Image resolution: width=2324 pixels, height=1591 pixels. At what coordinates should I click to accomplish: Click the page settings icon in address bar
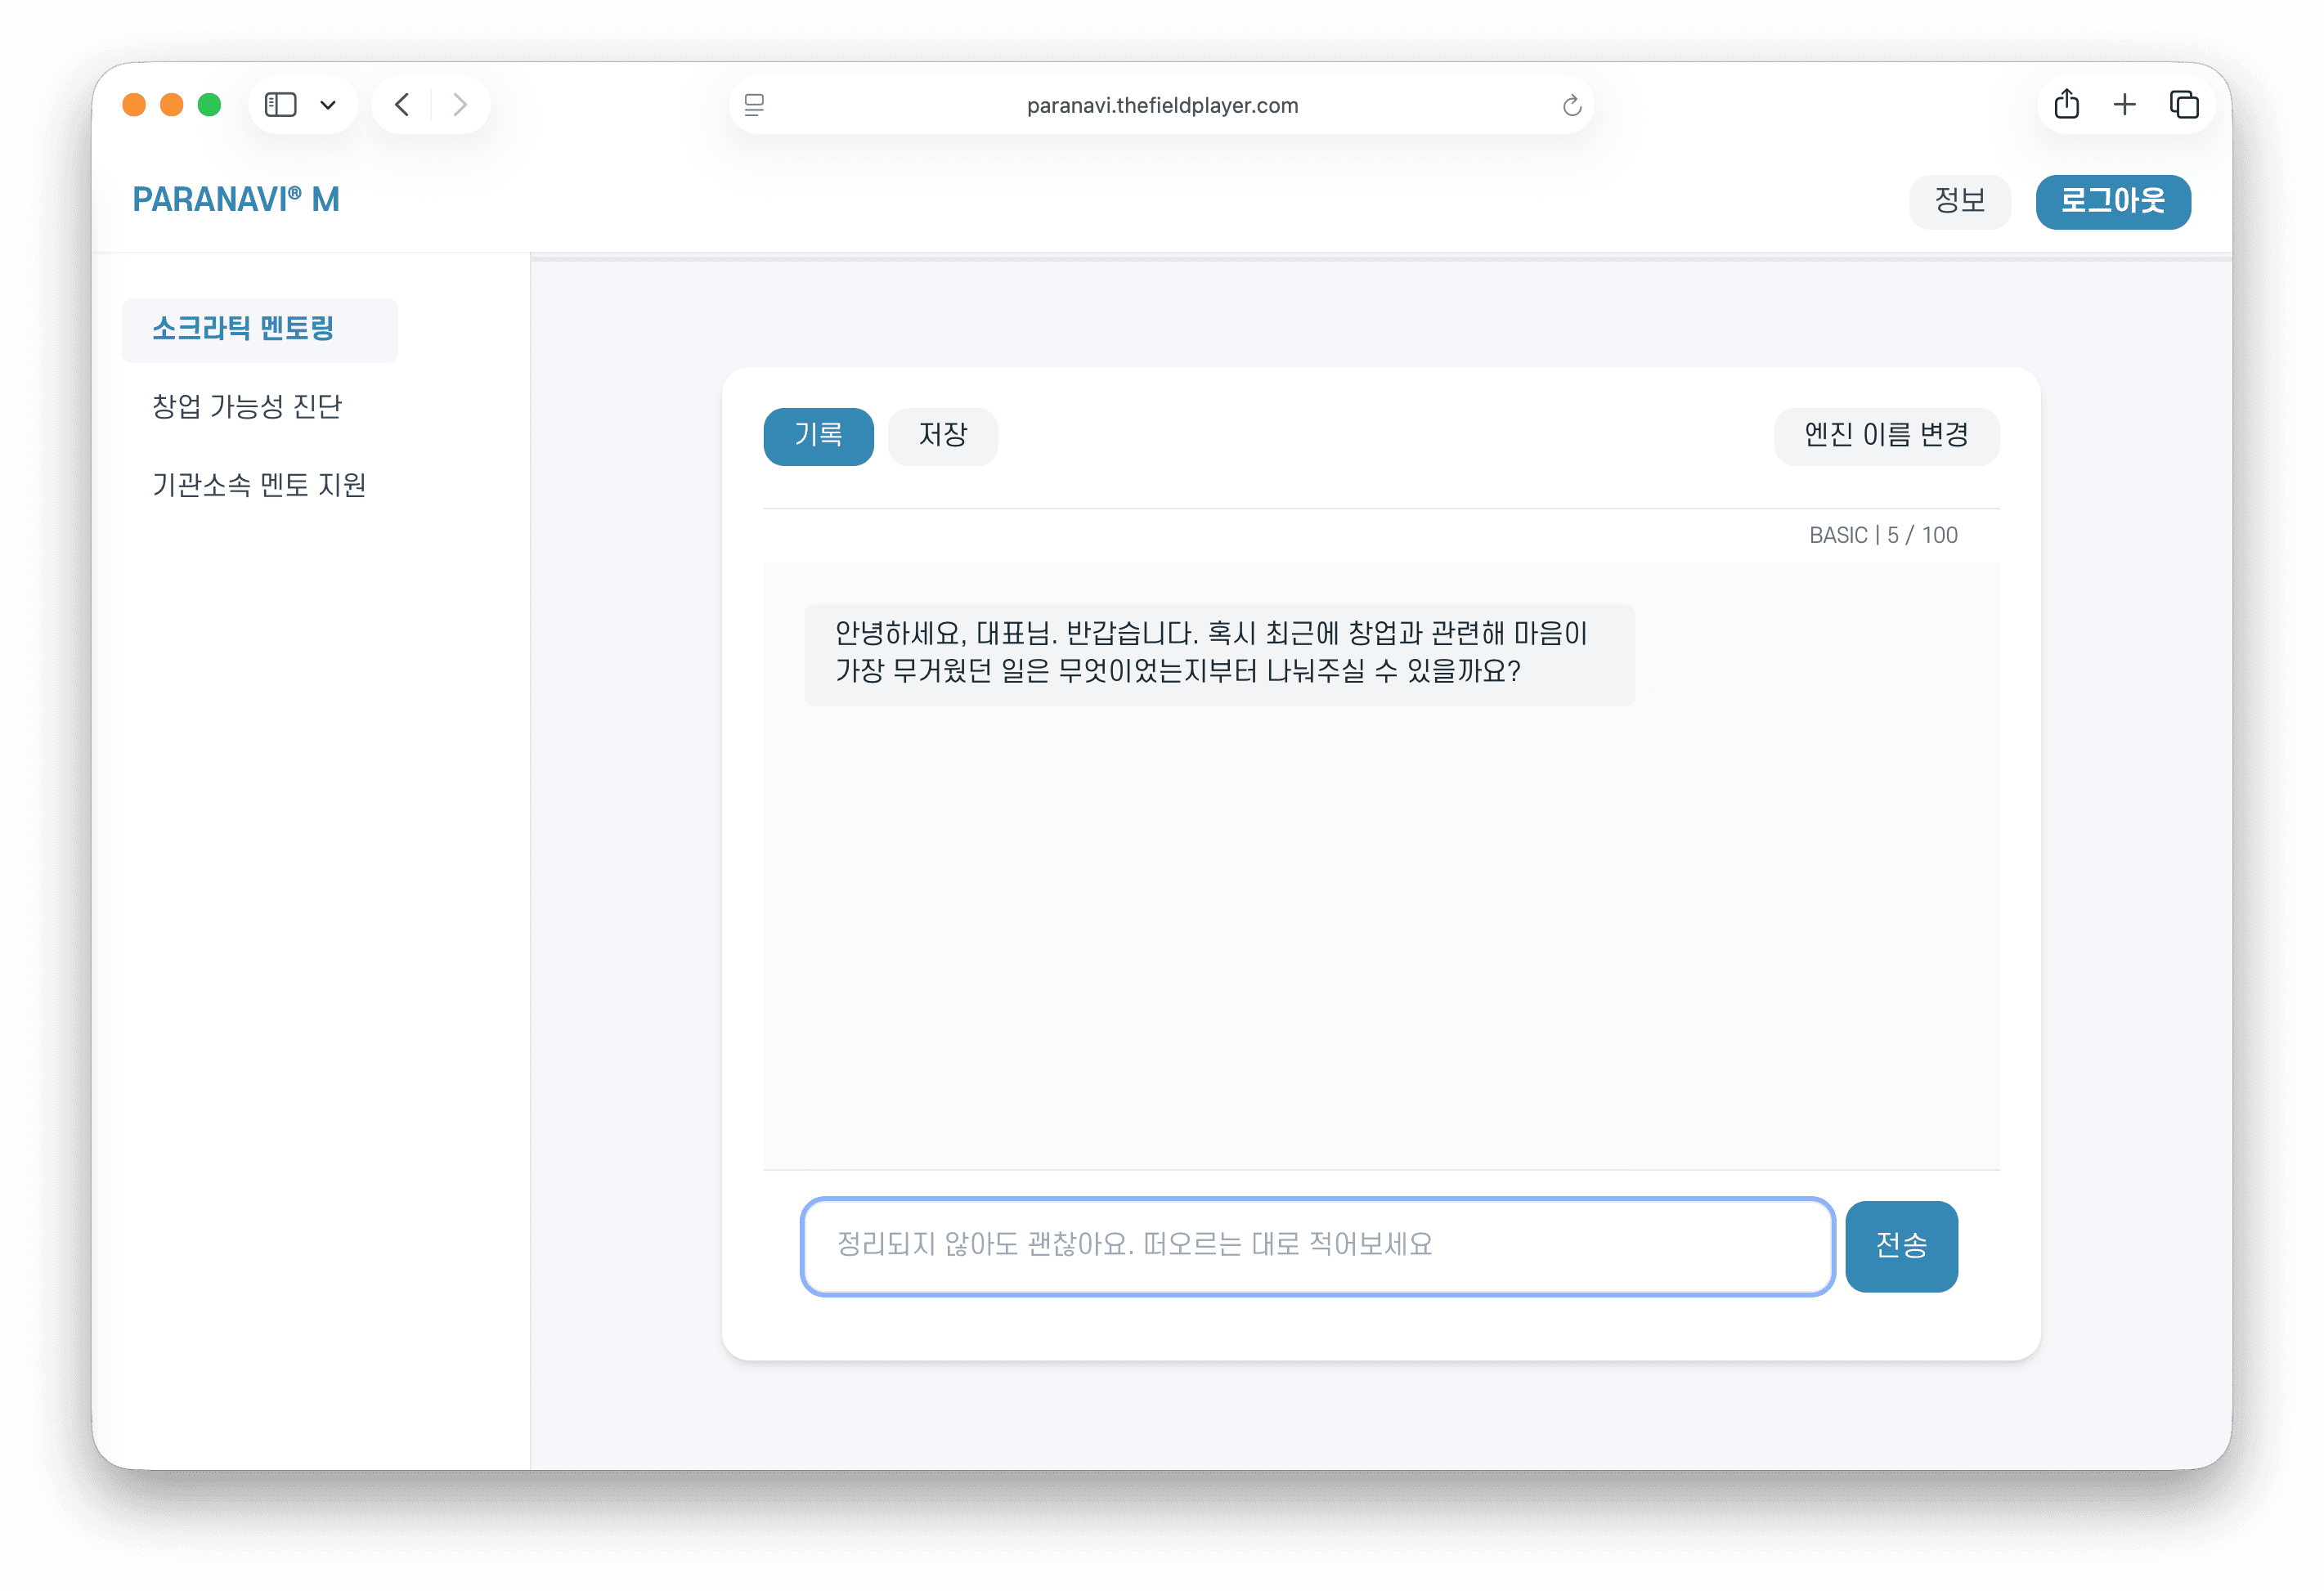(755, 104)
